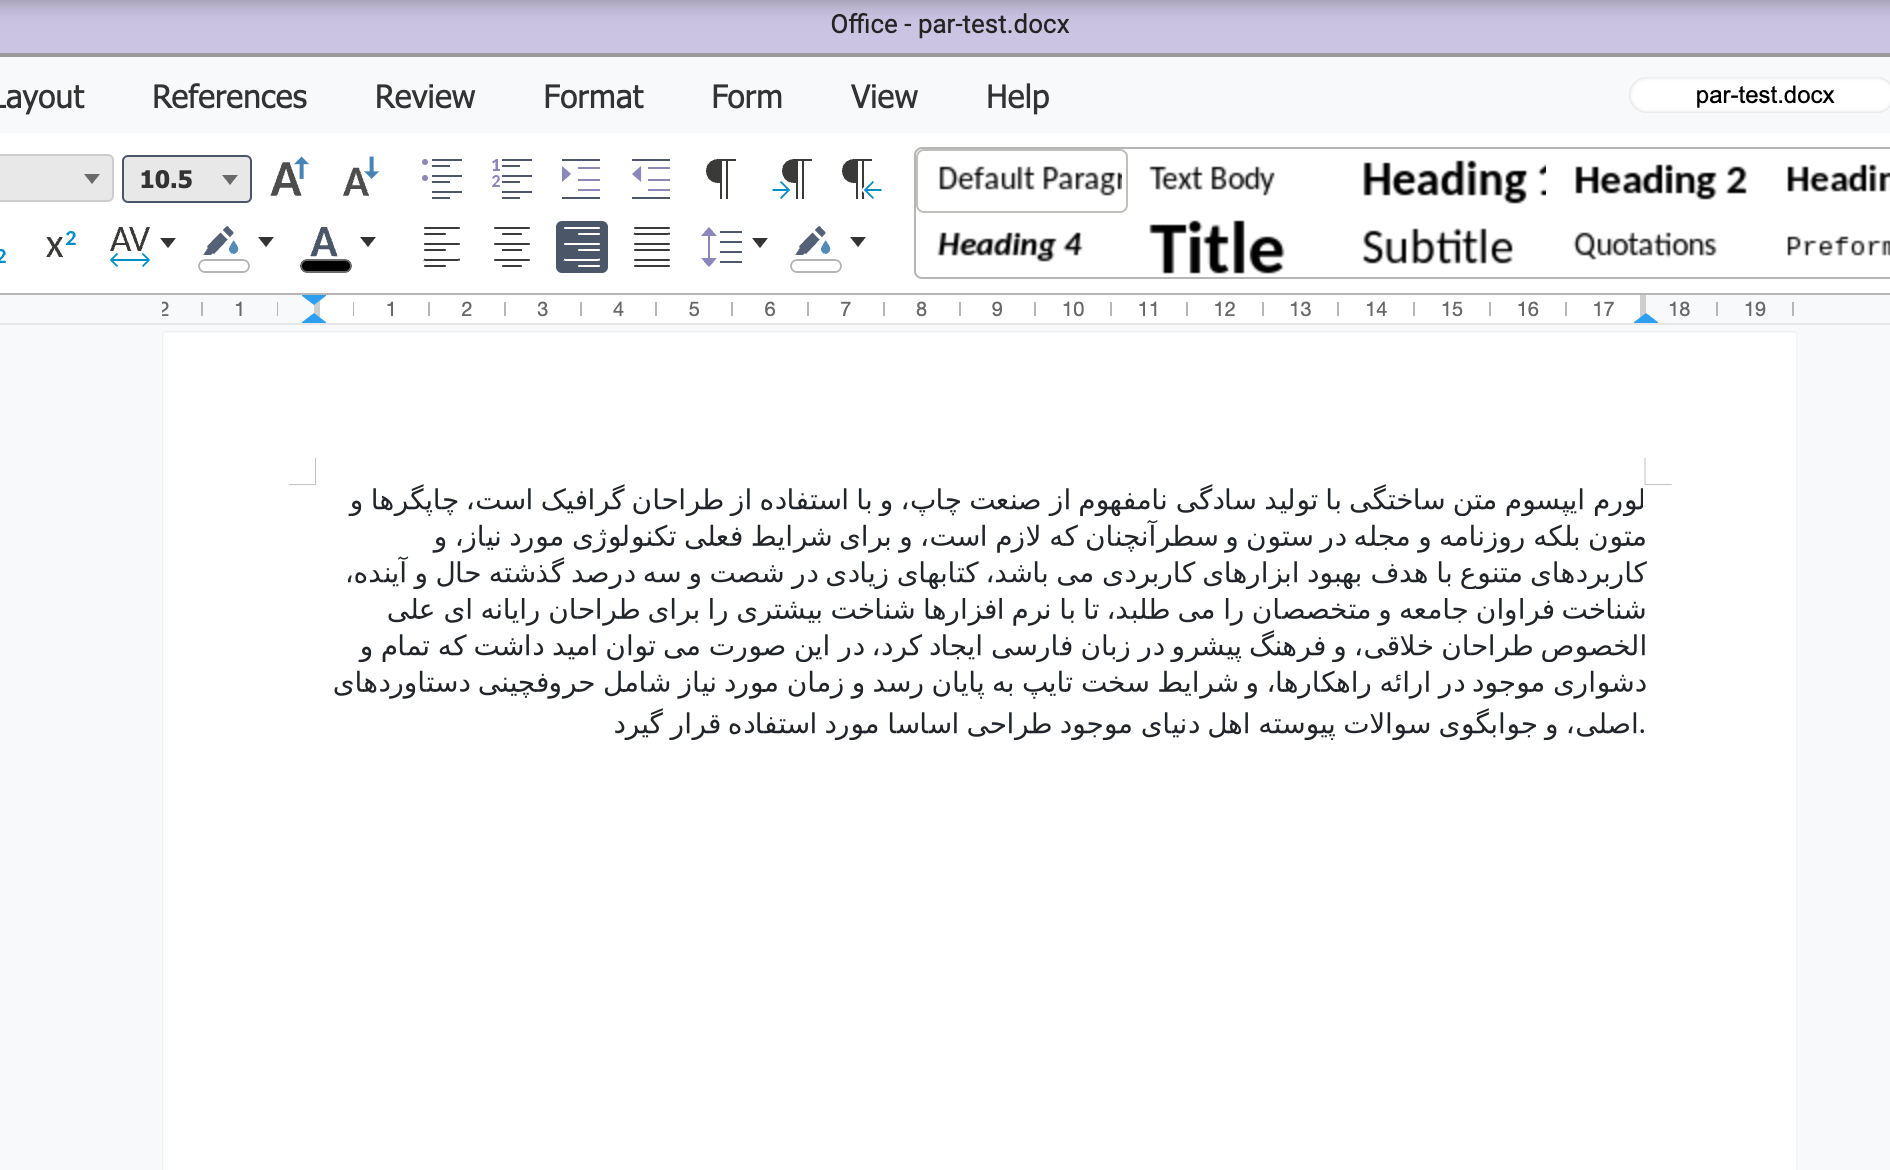The image size is (1890, 1170).
Task: Toggle center horizontally alignment
Action: coord(512,247)
